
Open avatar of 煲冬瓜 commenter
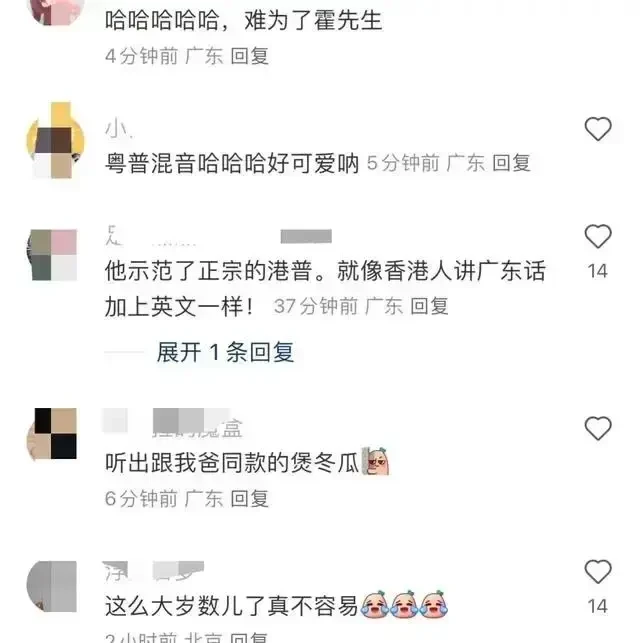(x=52, y=433)
